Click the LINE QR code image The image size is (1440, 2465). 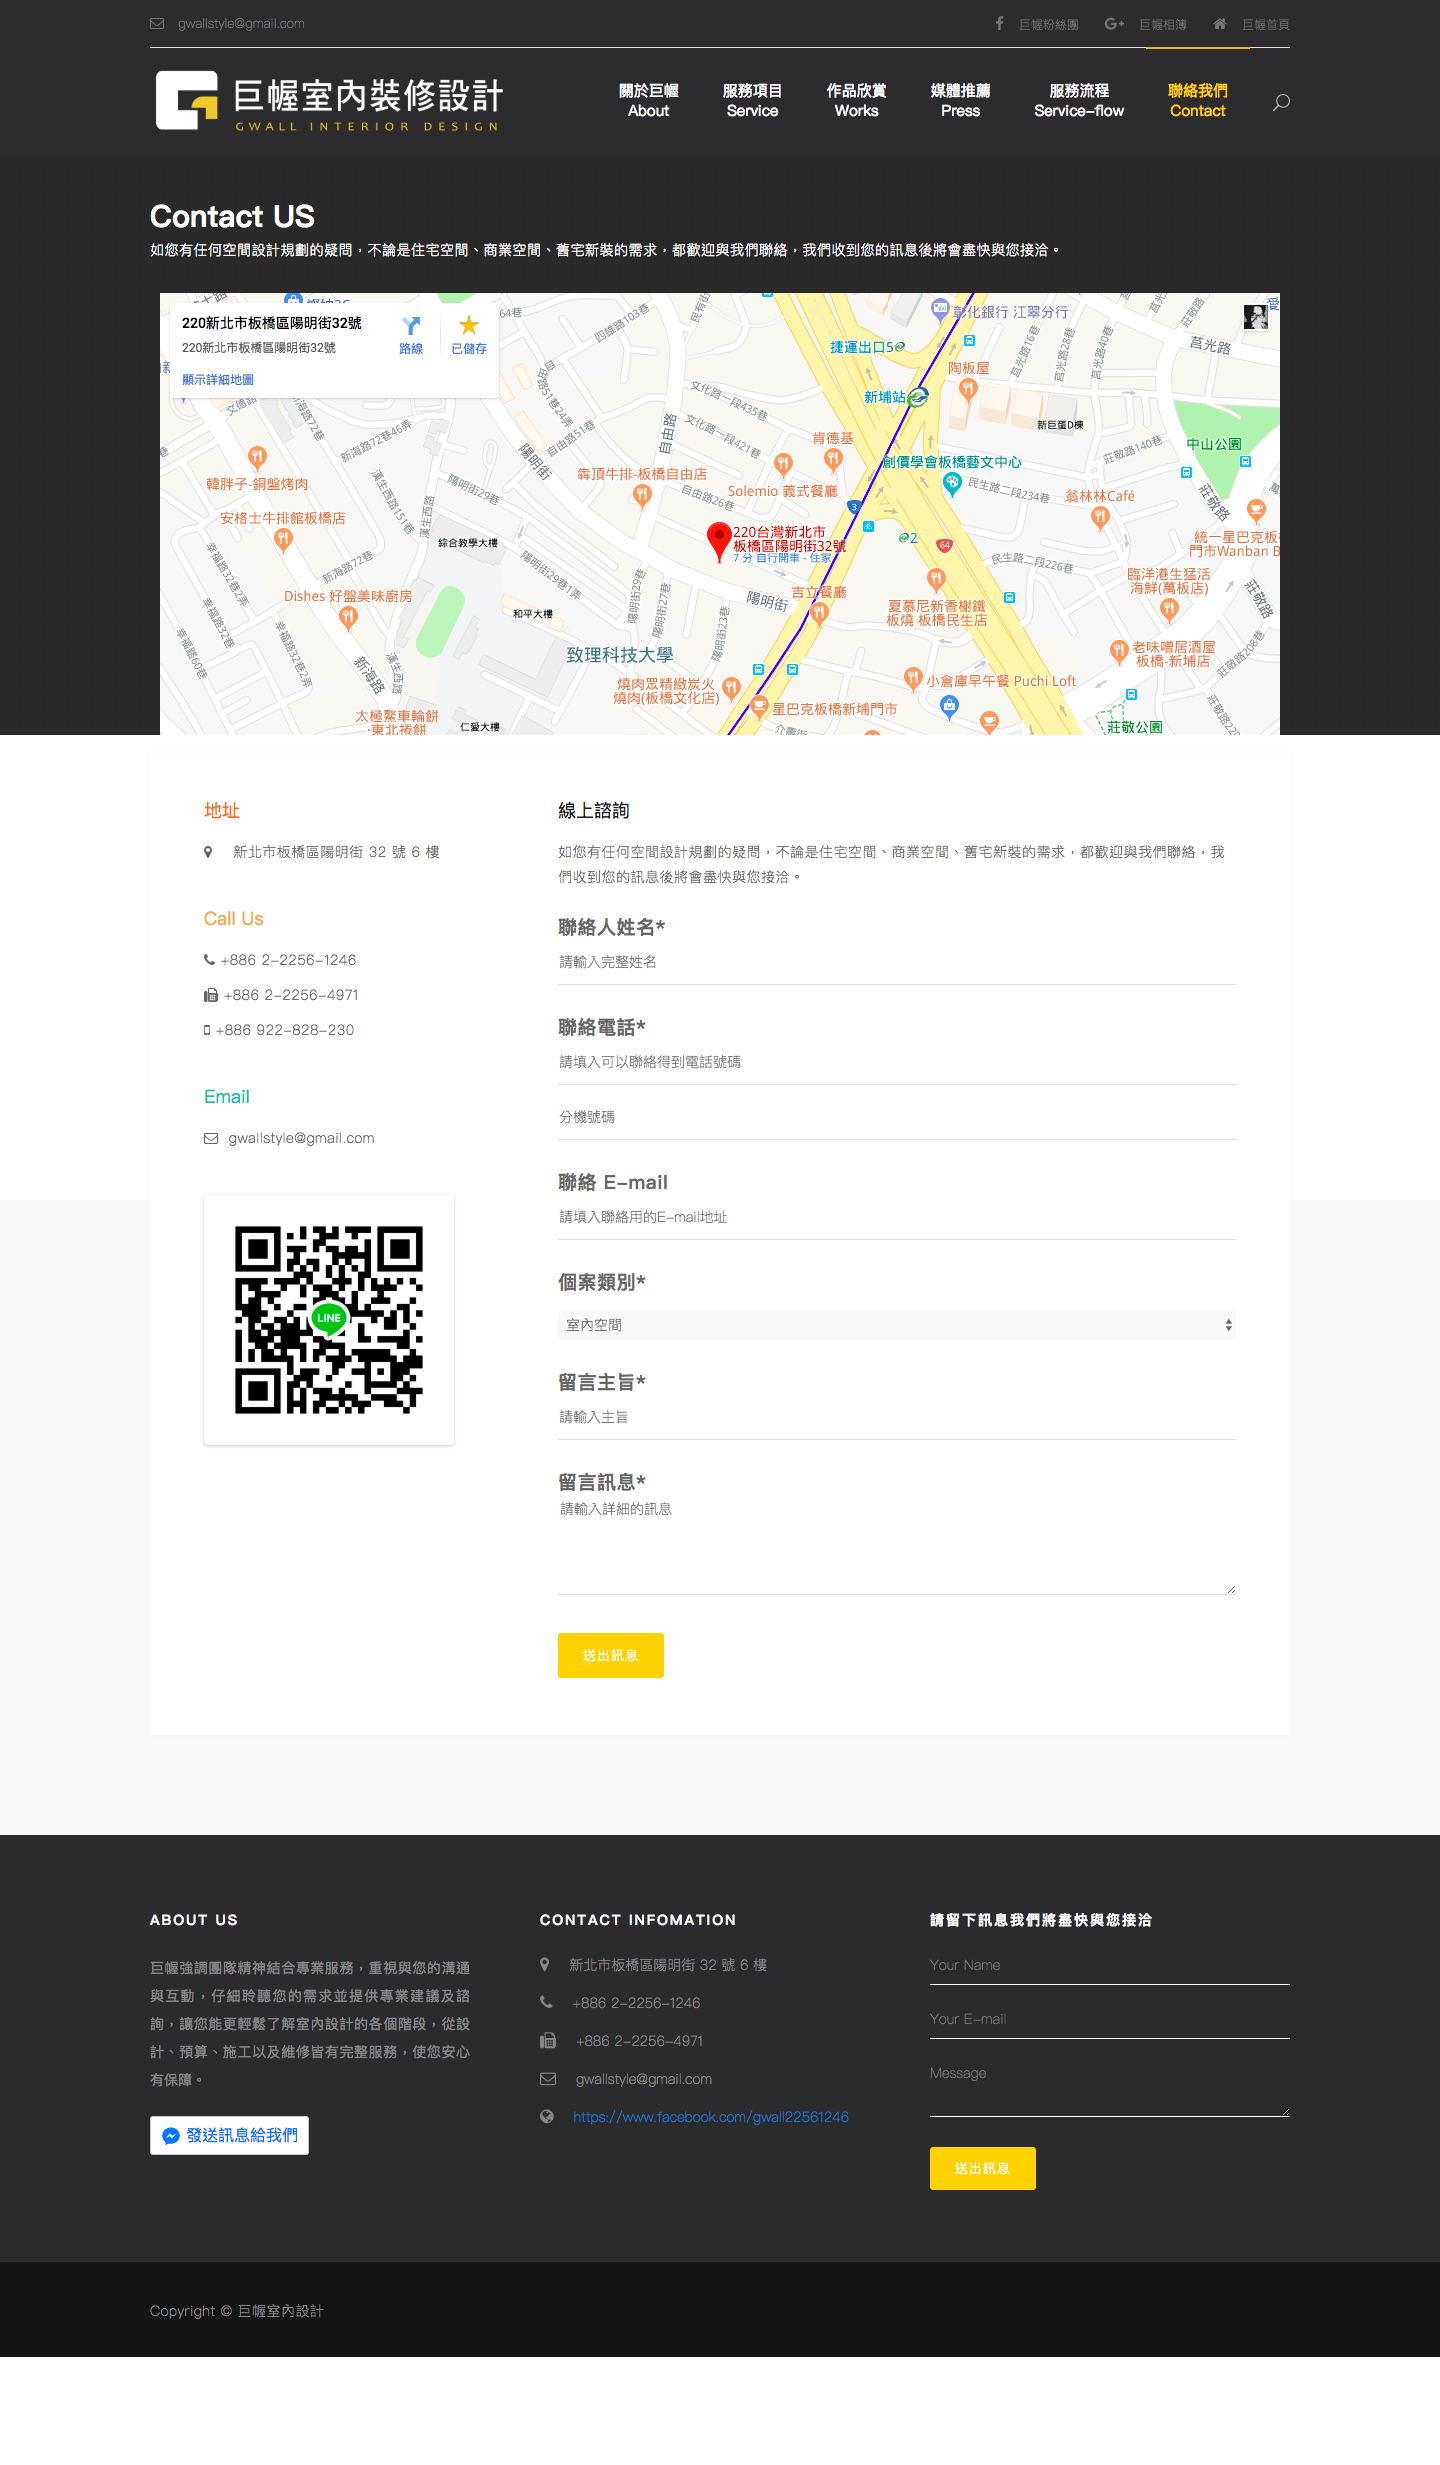329,1319
